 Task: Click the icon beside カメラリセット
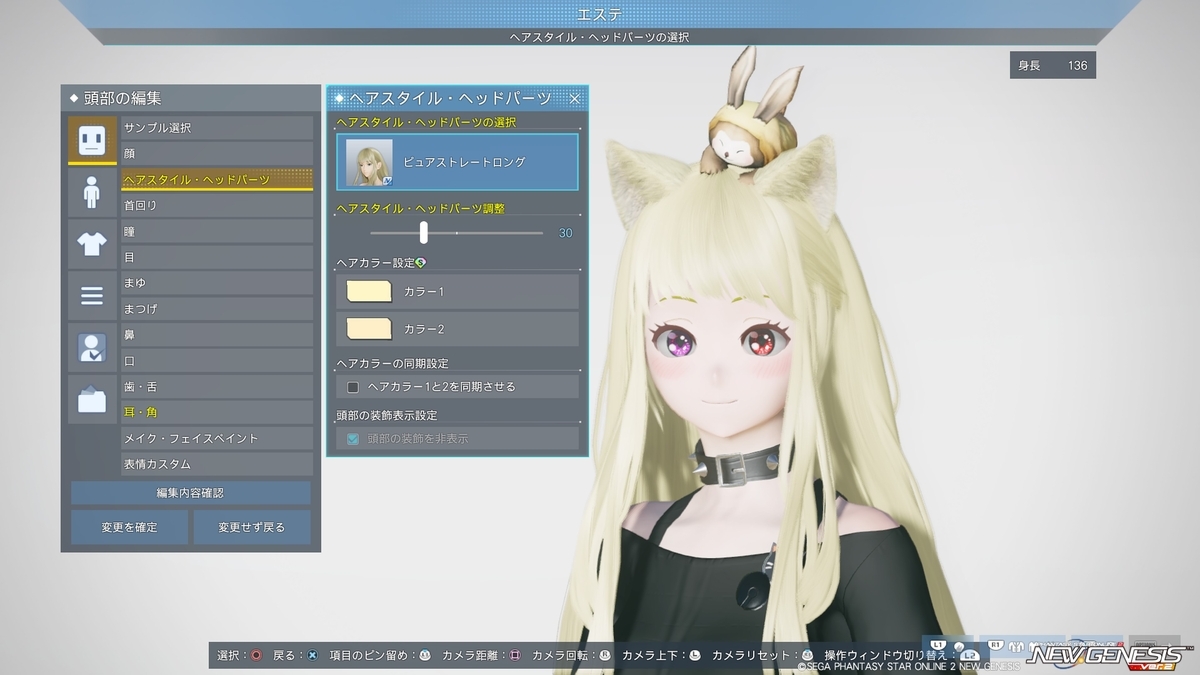tap(807, 655)
